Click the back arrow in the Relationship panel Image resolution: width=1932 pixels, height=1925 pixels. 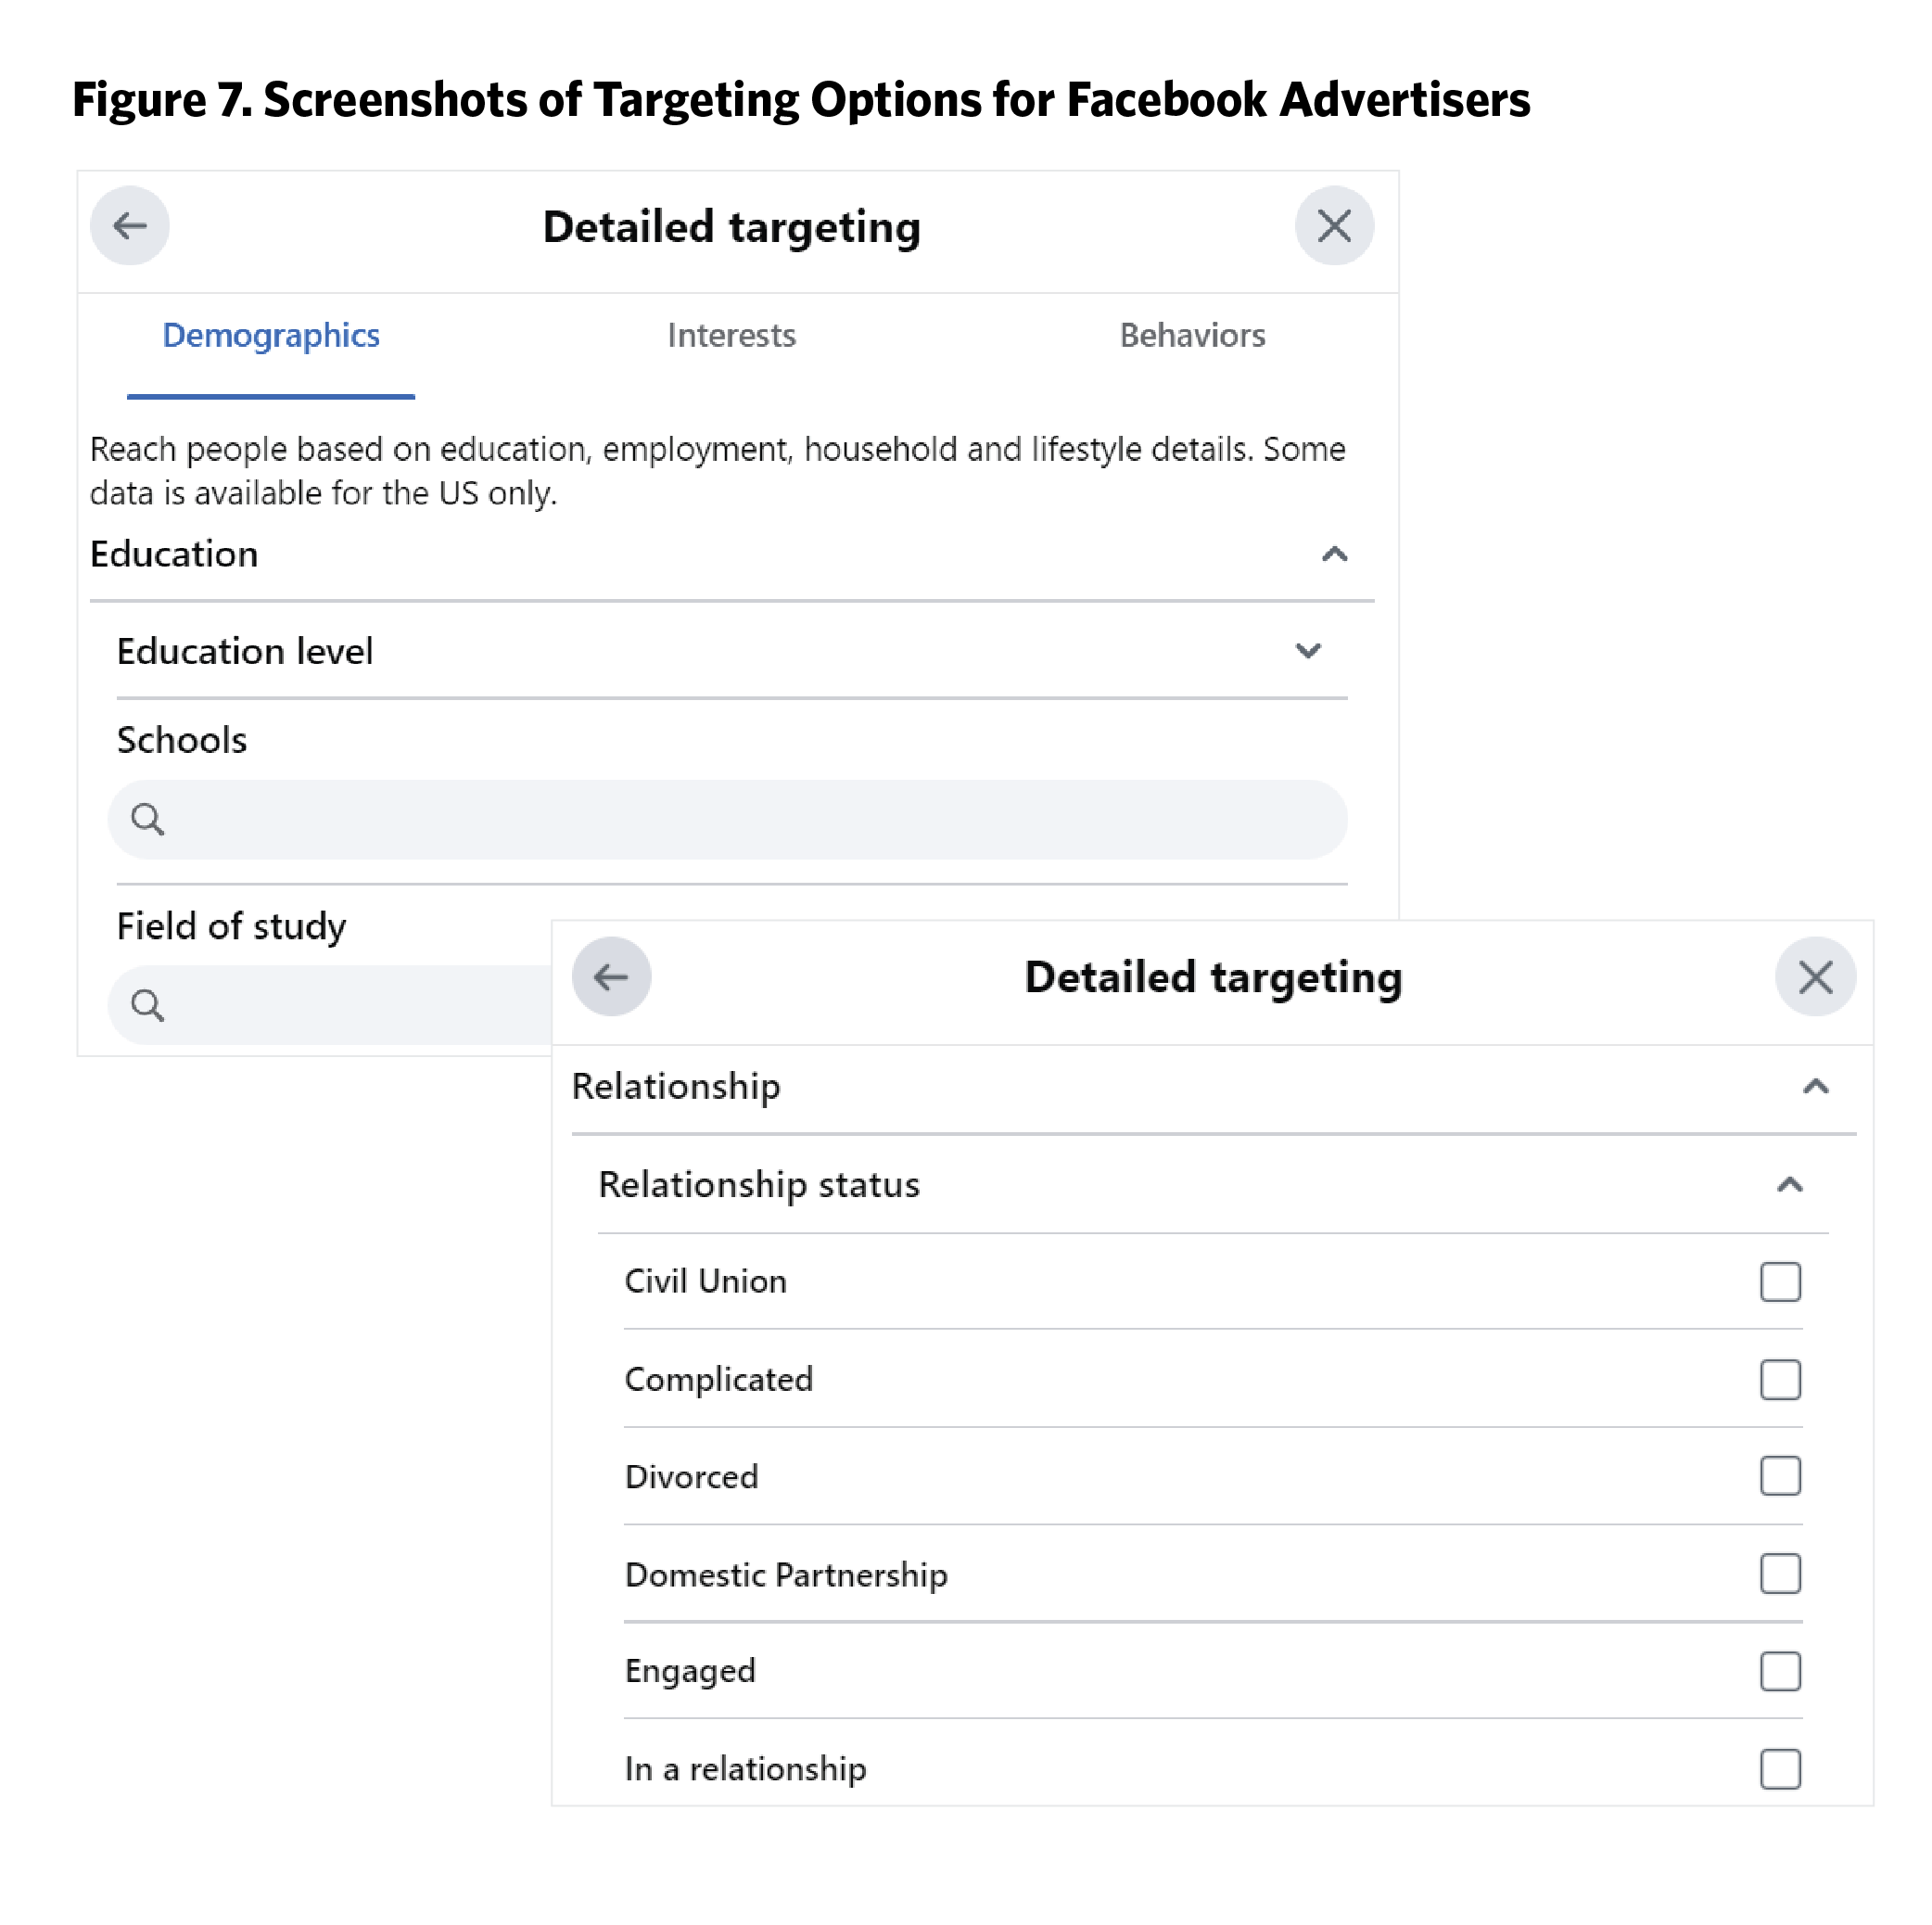point(611,976)
